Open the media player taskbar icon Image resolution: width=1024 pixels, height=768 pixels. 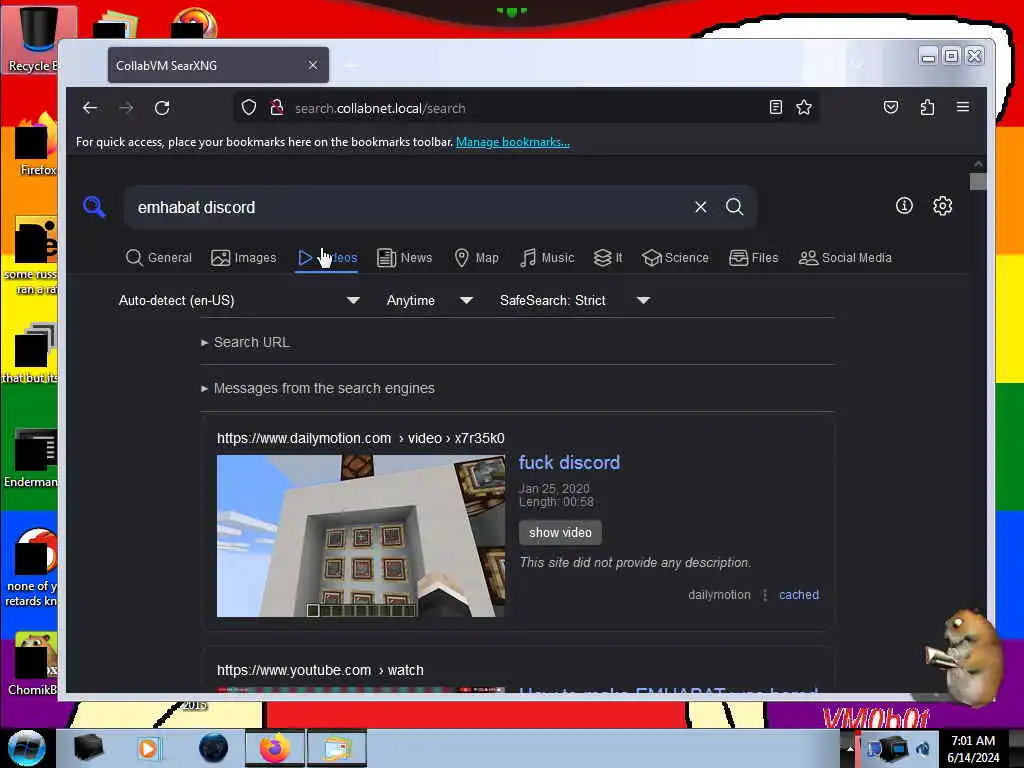tap(149, 748)
